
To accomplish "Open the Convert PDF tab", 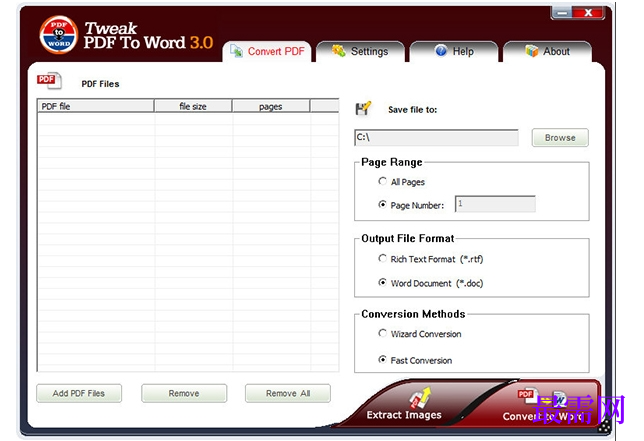I will tap(267, 51).
